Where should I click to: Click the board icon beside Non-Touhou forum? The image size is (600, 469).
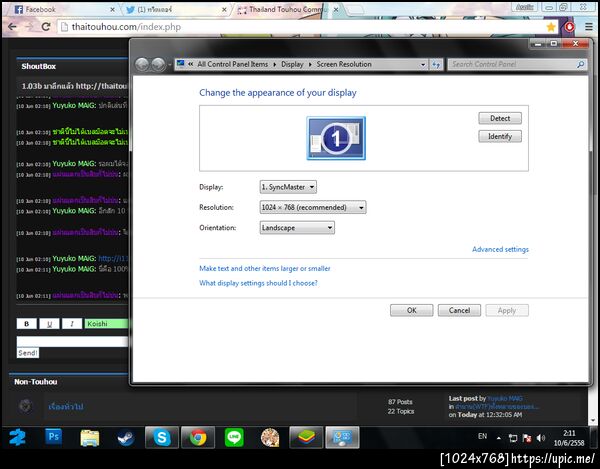(x=25, y=406)
